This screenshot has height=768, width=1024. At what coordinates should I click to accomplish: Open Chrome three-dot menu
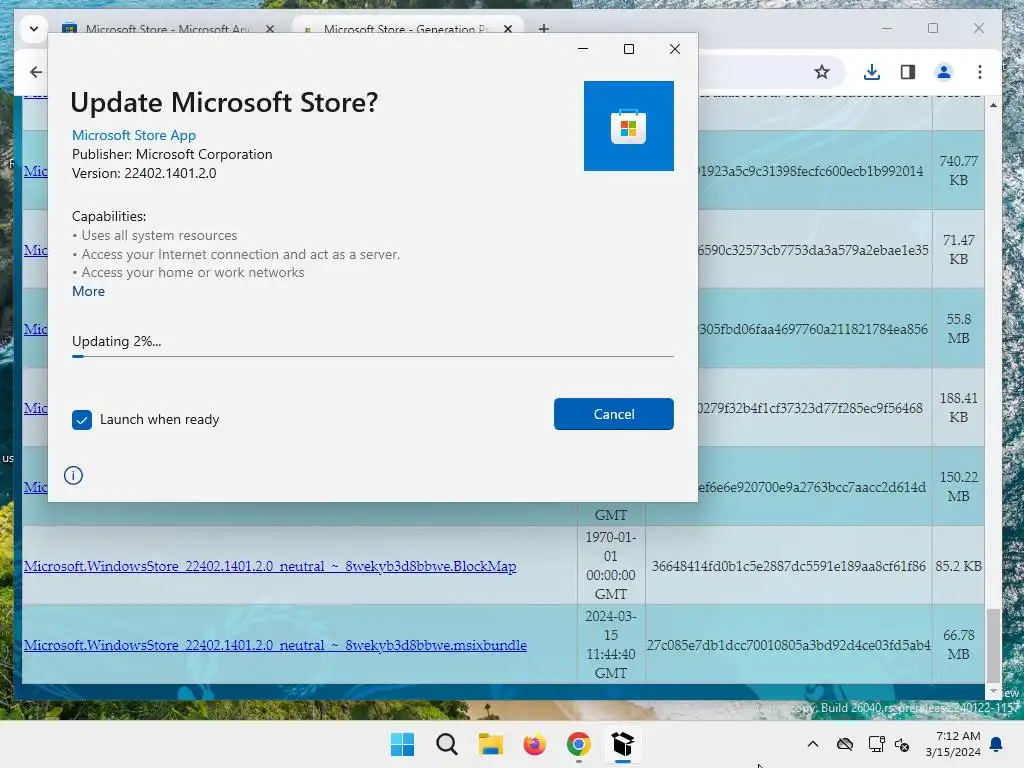coord(980,72)
